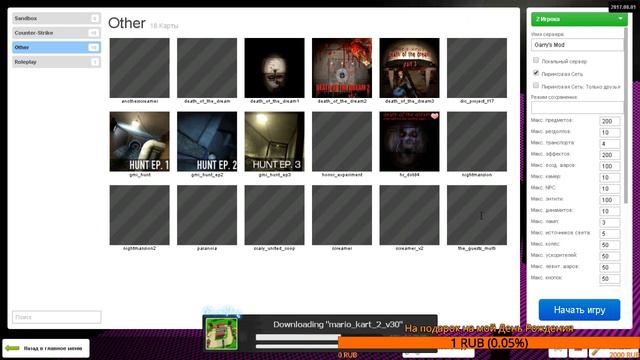This screenshot has width=640, height=360.
Task: Edit the 'Макс. колёс' value 50
Action: 610,245
